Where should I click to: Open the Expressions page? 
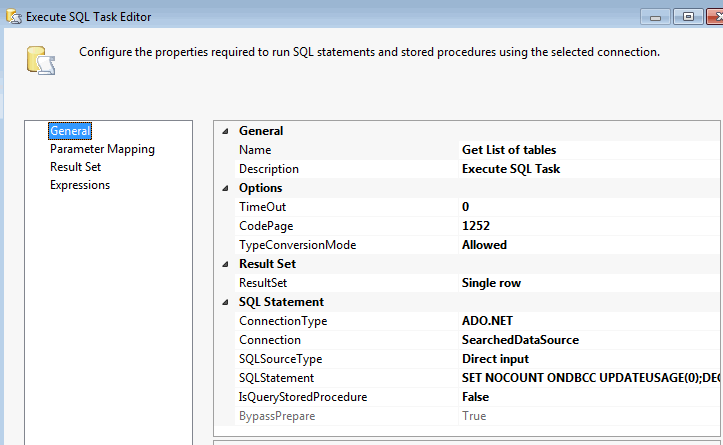click(x=80, y=185)
